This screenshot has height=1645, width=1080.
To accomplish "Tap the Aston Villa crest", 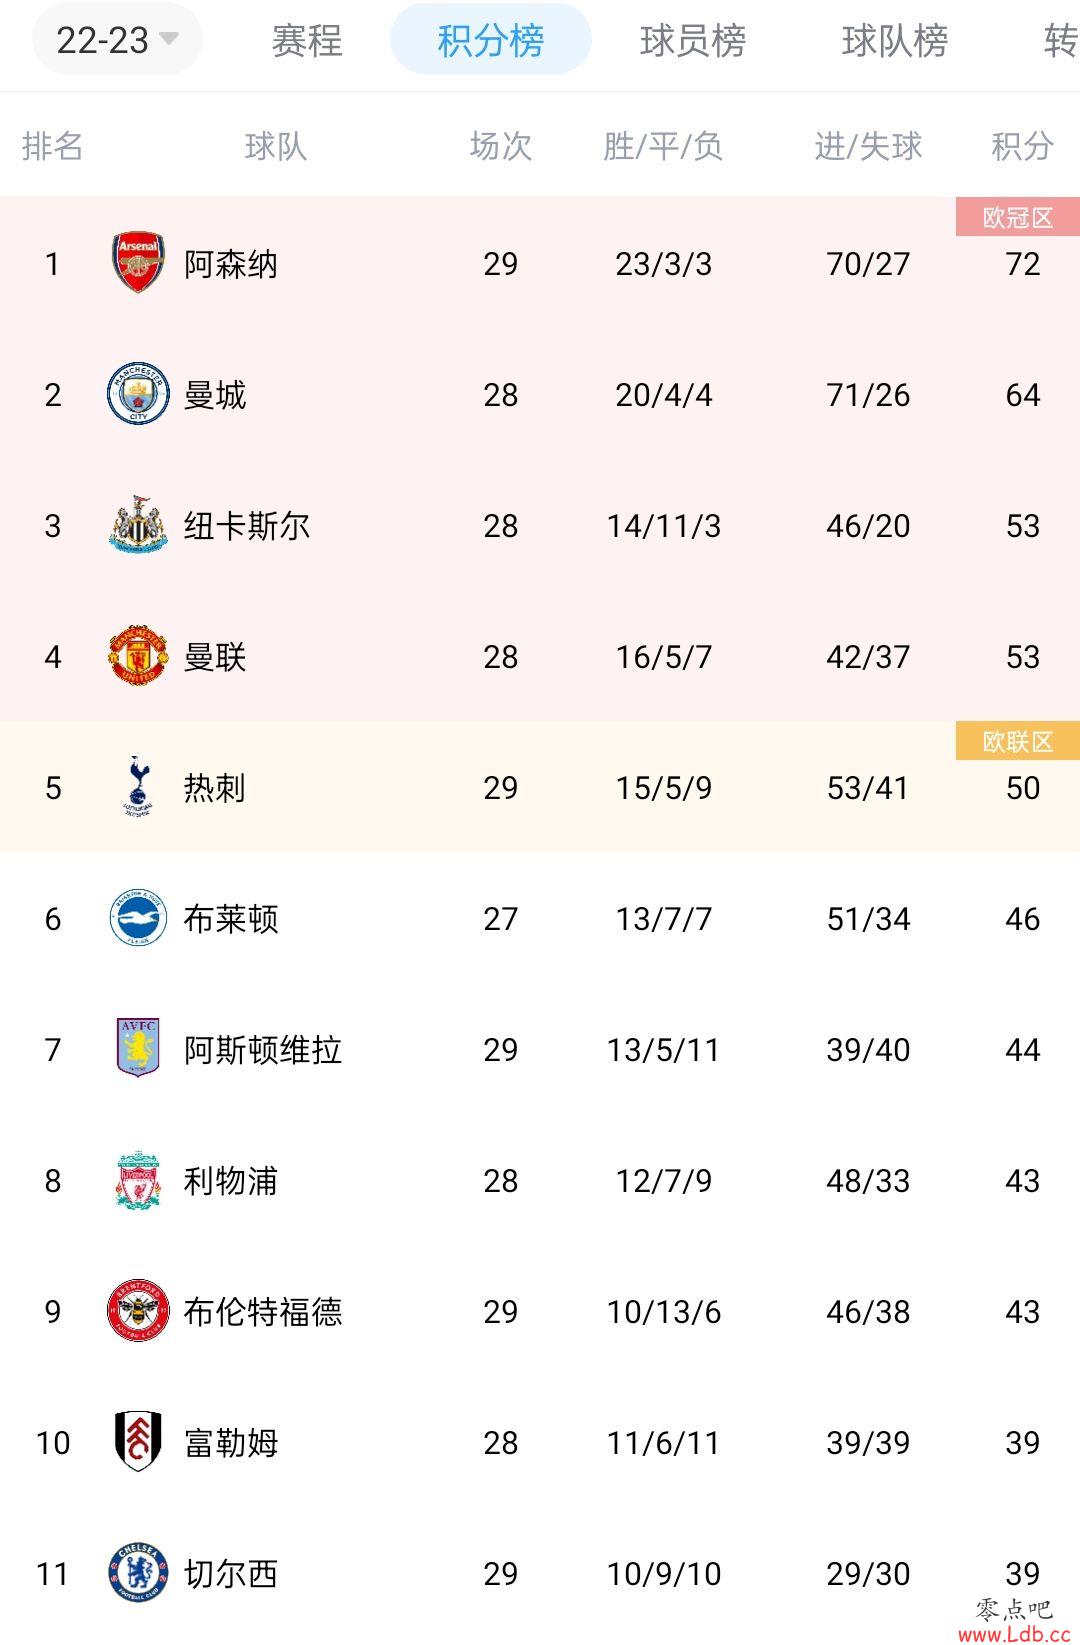I will click(x=138, y=1049).
